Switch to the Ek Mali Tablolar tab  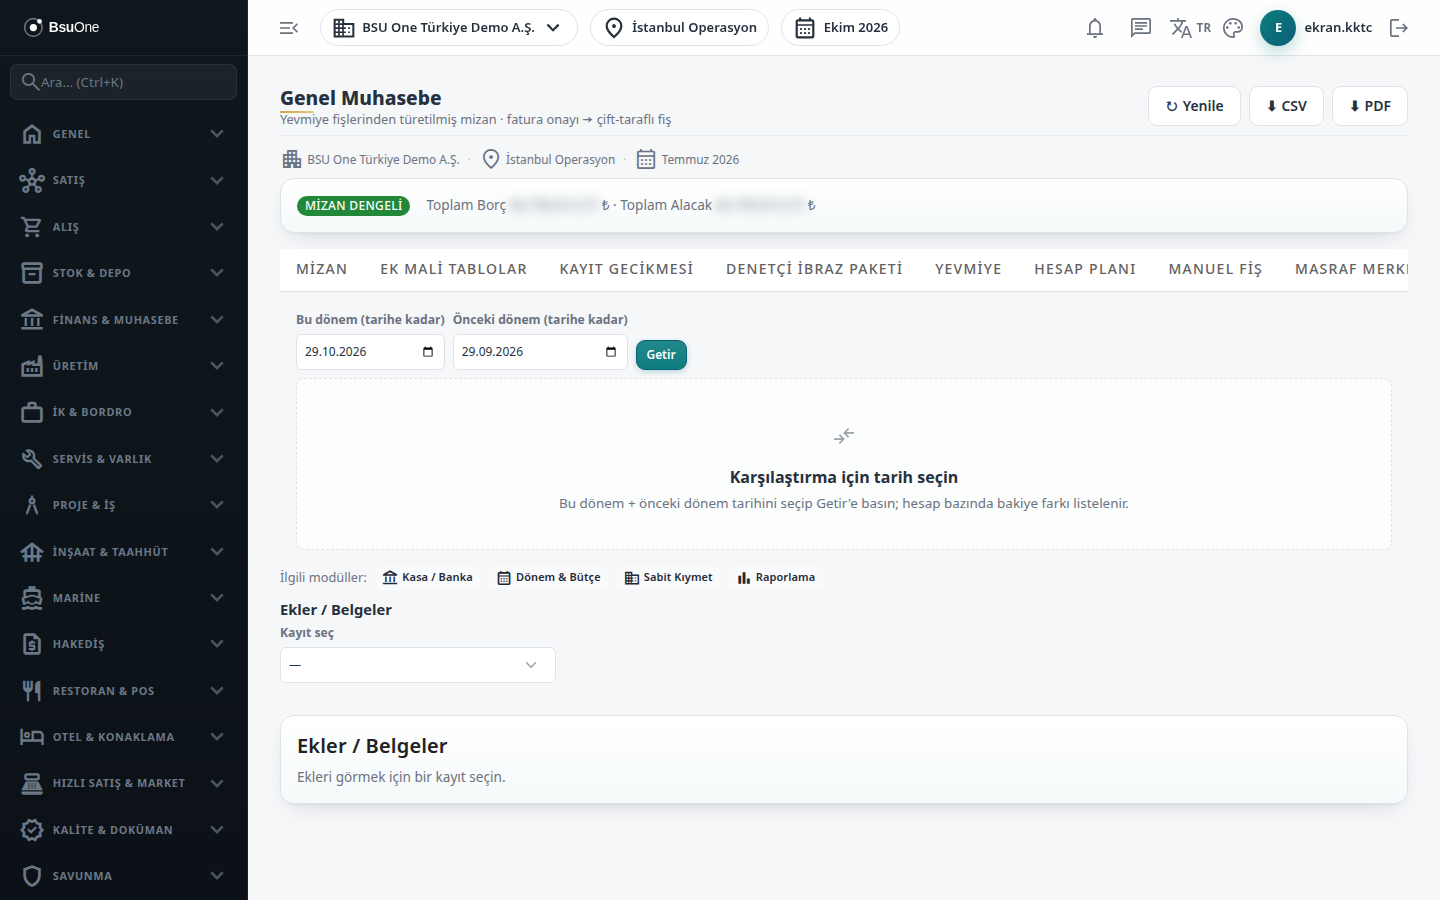point(453,269)
